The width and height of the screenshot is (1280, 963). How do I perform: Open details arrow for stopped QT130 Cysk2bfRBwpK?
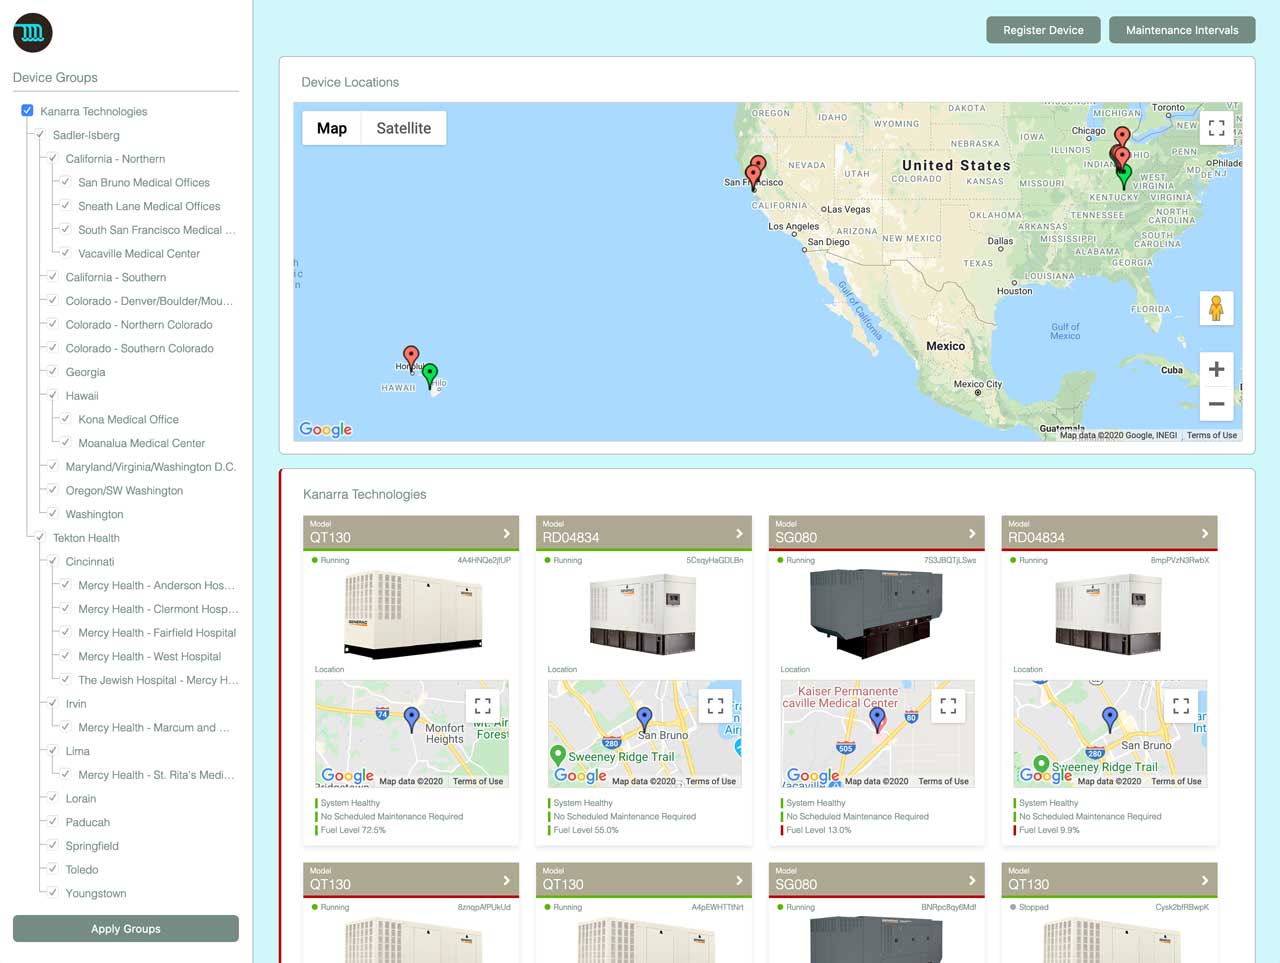click(x=1205, y=881)
